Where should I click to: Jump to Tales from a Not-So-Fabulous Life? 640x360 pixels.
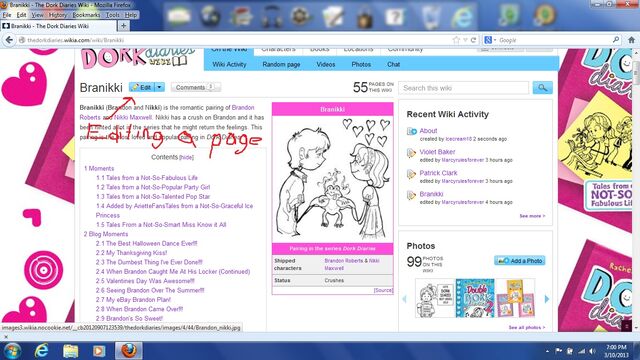coord(147,178)
